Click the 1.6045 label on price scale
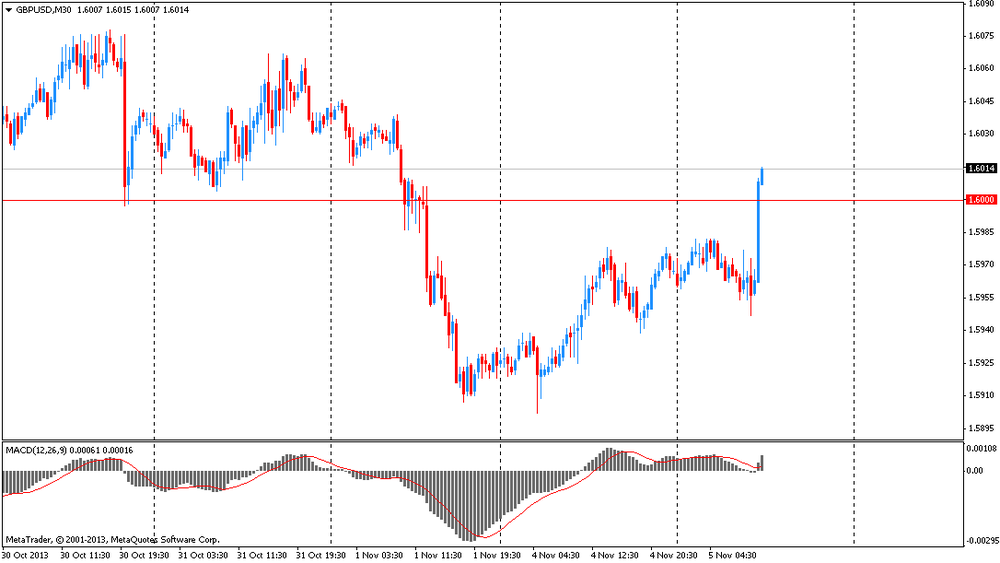The width and height of the screenshot is (1000, 563). coord(980,101)
